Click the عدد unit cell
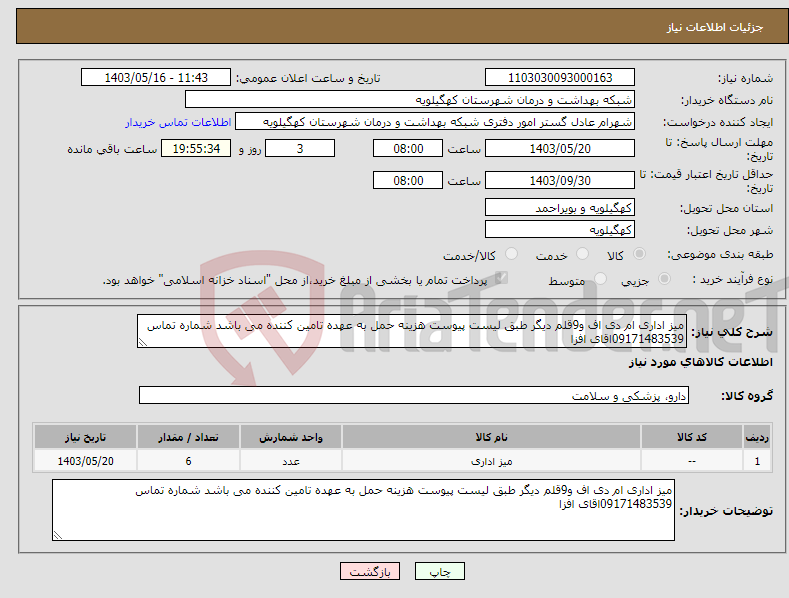Viewport: 789px width, 598px height. coord(291,461)
